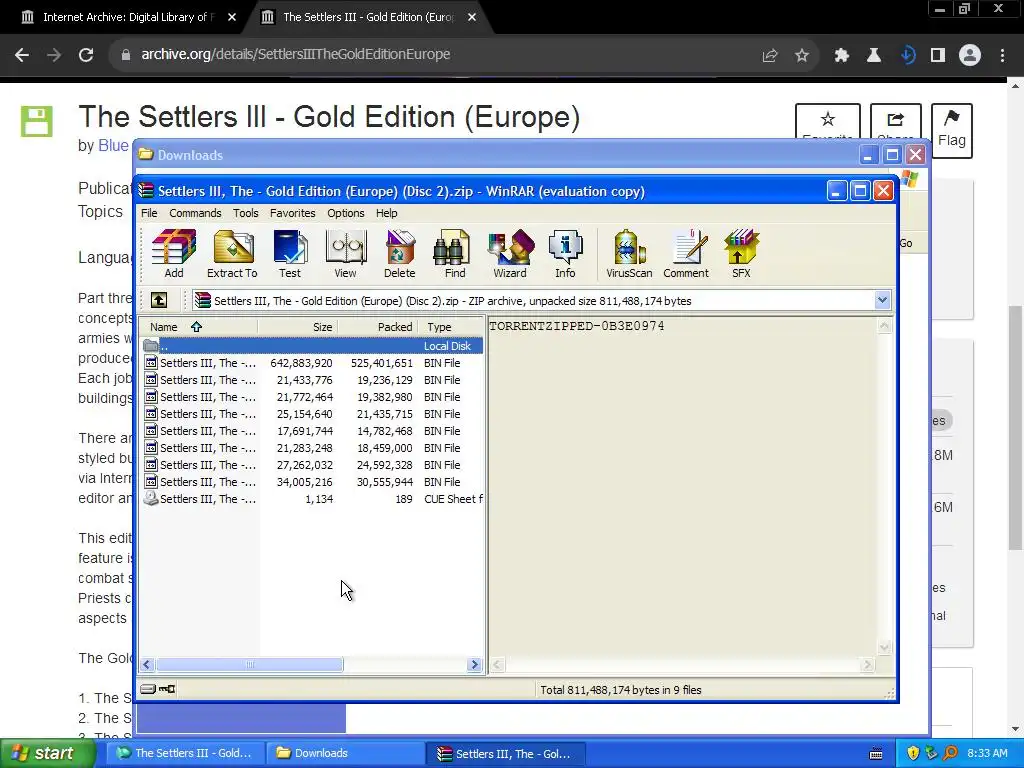Open Chrome extensions puzzle icon
This screenshot has height=768, width=1024.
(x=841, y=55)
